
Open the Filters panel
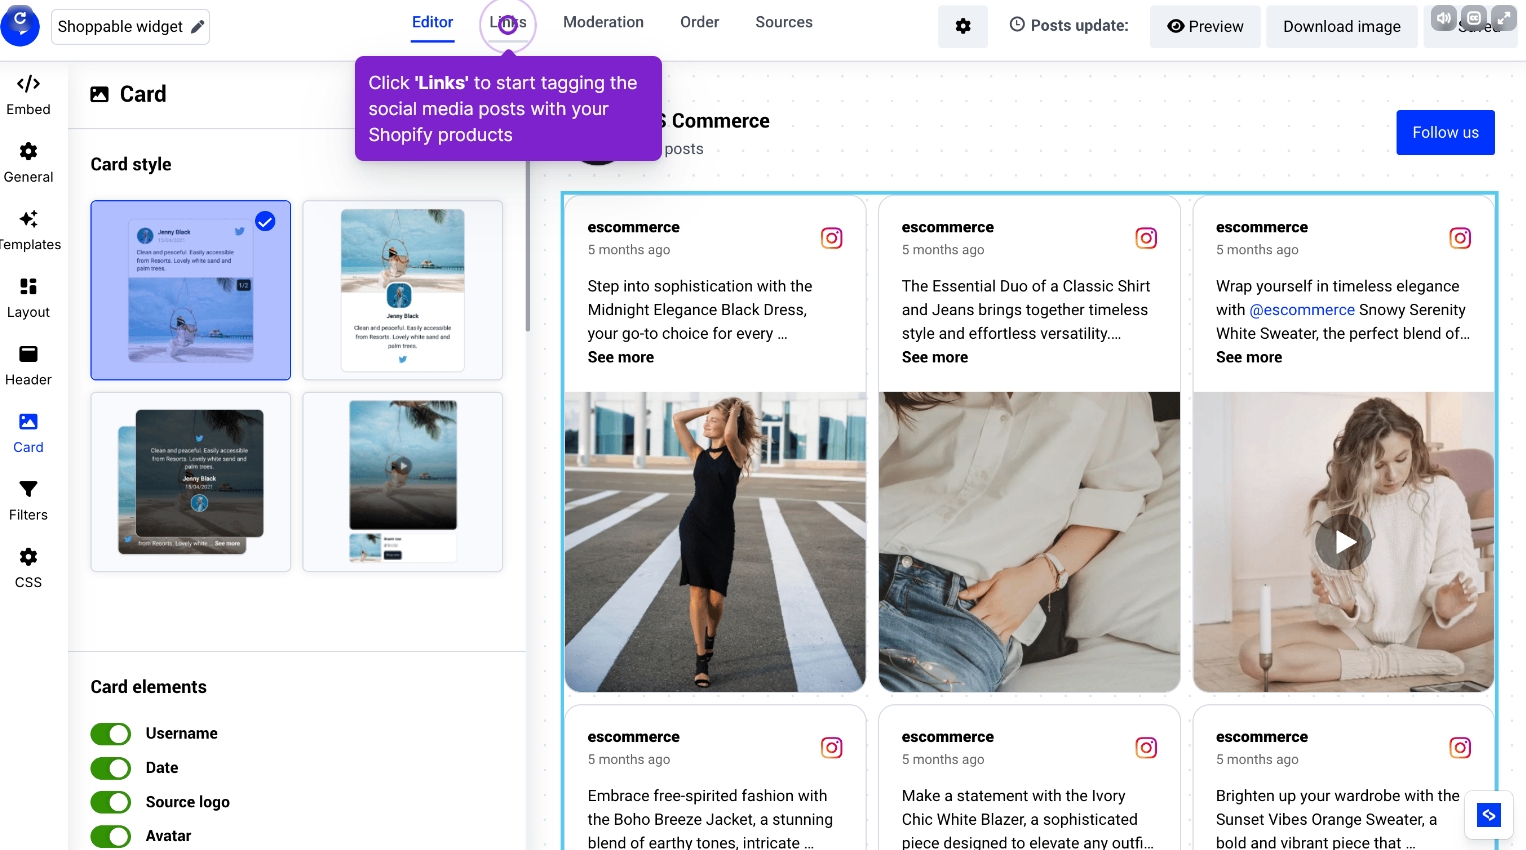[28, 498]
